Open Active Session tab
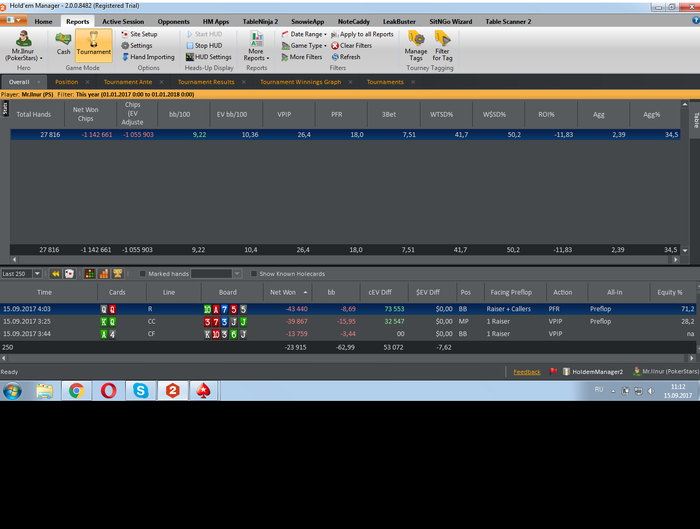 click(x=123, y=21)
